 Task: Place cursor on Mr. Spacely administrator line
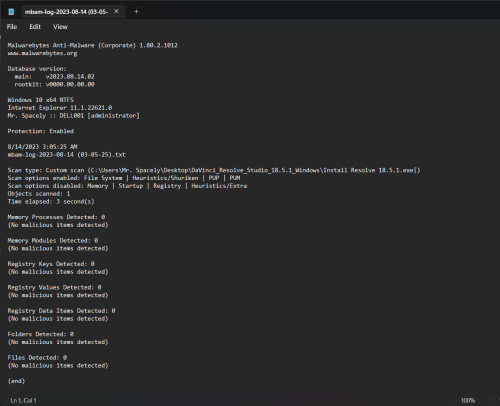click(x=74, y=116)
